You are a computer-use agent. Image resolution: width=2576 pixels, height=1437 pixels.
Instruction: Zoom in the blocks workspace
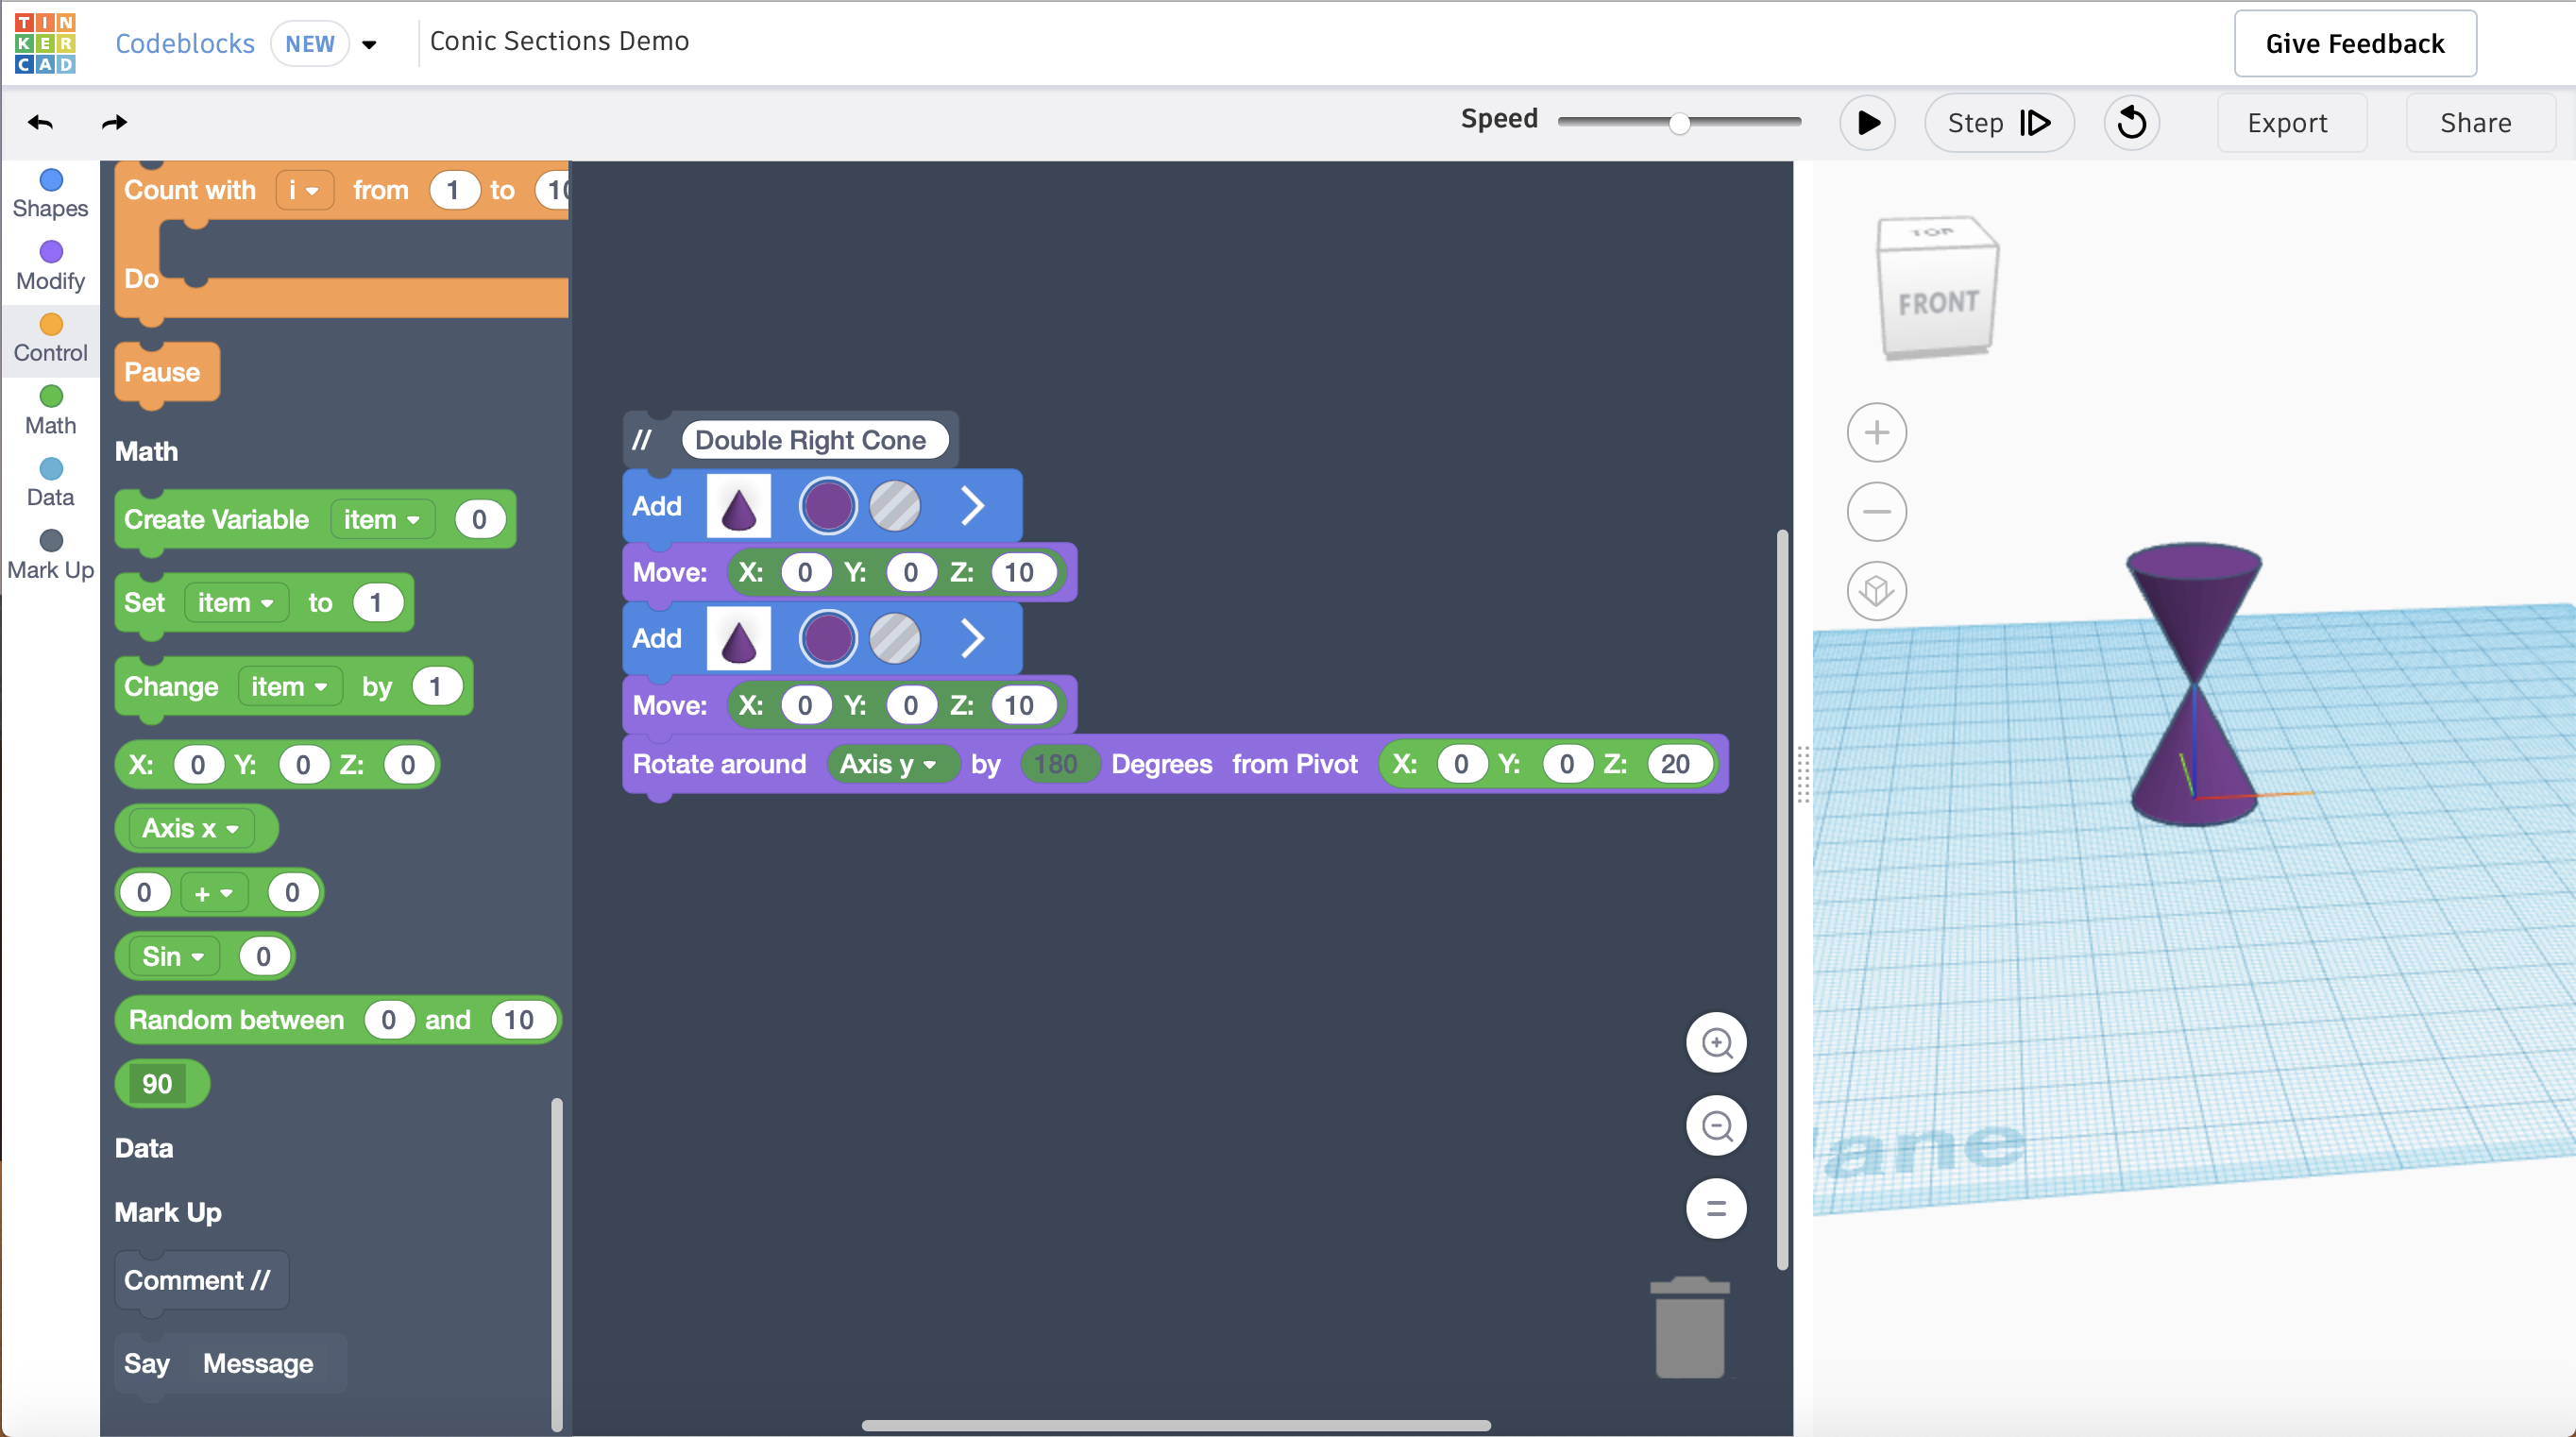click(1716, 1043)
